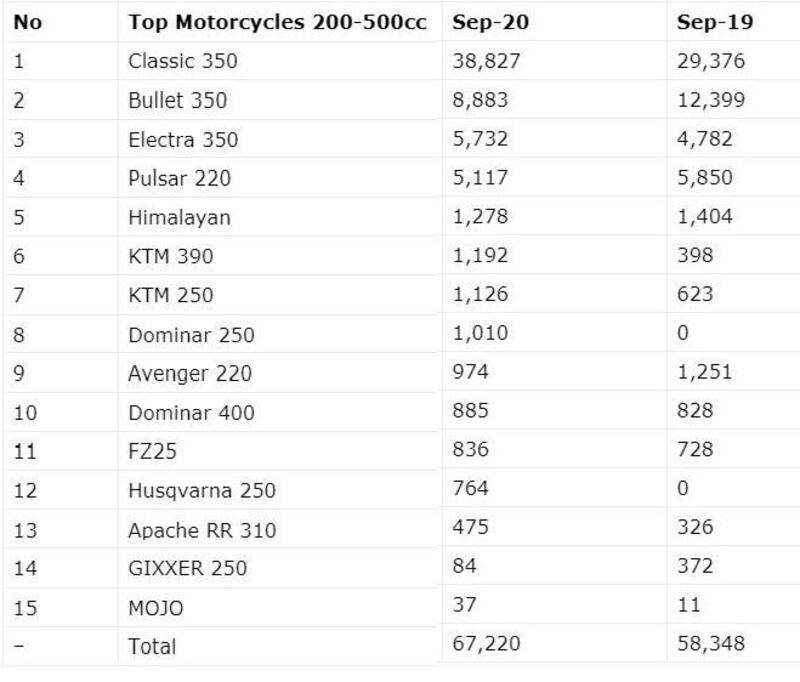Select the Electra 350 row label
Screen dimensions: 800x682
point(183,139)
